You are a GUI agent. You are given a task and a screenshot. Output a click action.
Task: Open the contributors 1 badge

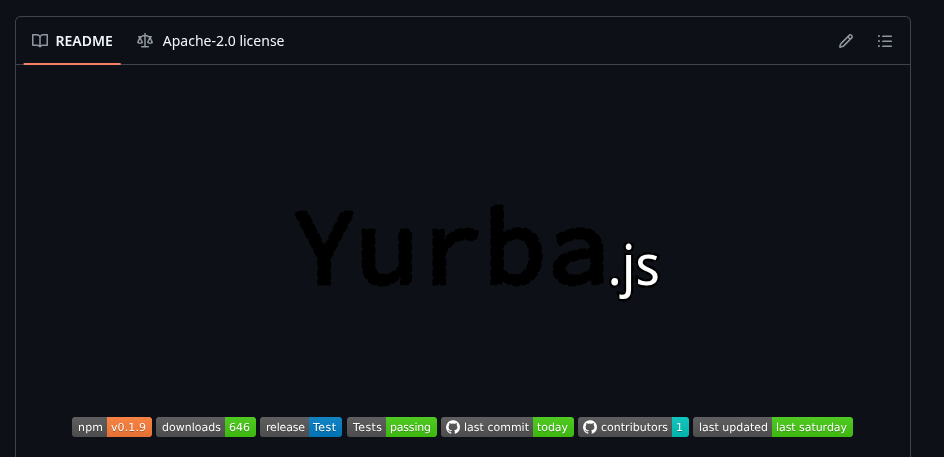633,427
